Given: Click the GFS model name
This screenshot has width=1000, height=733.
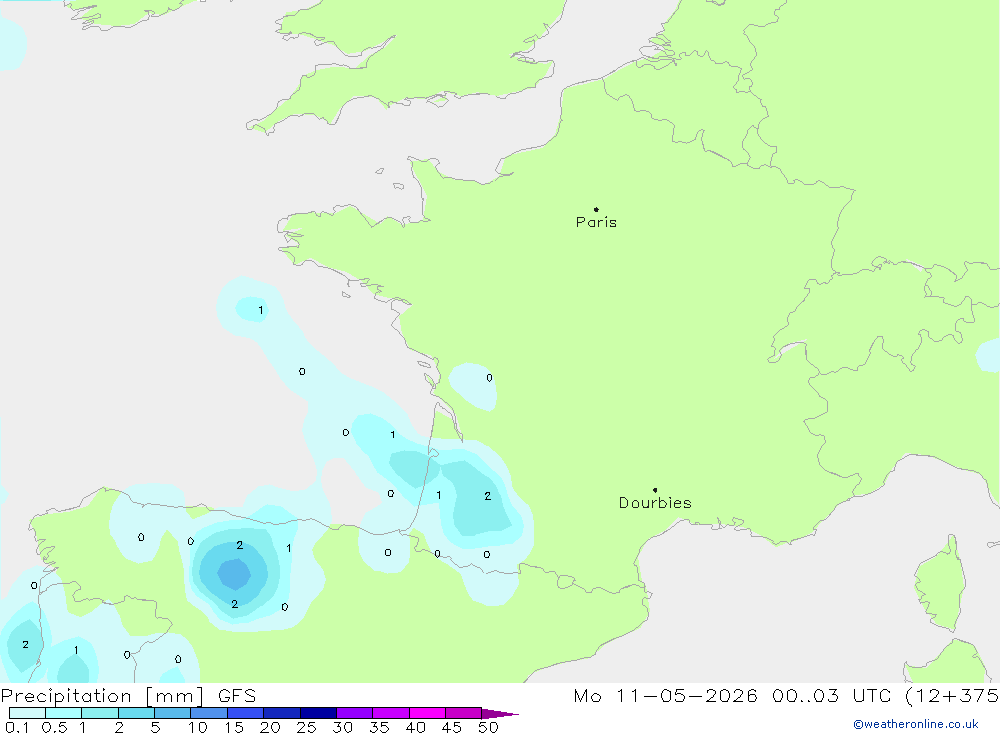Looking at the screenshot, I should tap(237, 696).
